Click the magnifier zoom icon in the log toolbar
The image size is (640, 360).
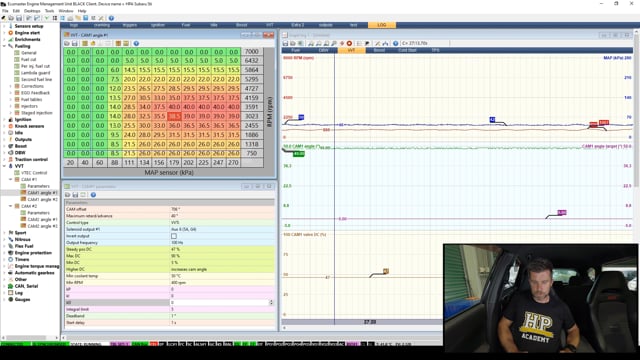click(x=334, y=43)
